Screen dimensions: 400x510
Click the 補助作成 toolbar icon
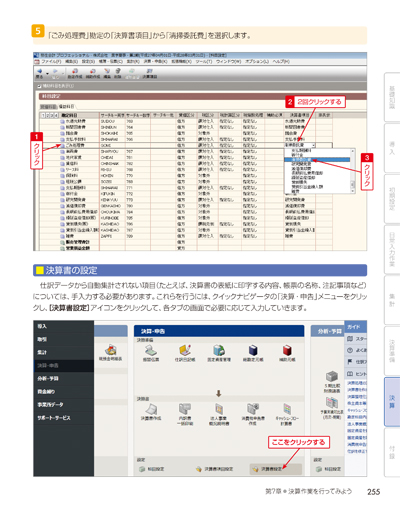(x=93, y=73)
